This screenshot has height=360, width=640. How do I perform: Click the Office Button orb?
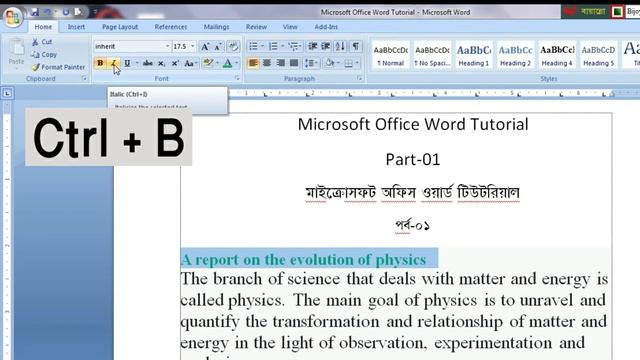coord(12,17)
